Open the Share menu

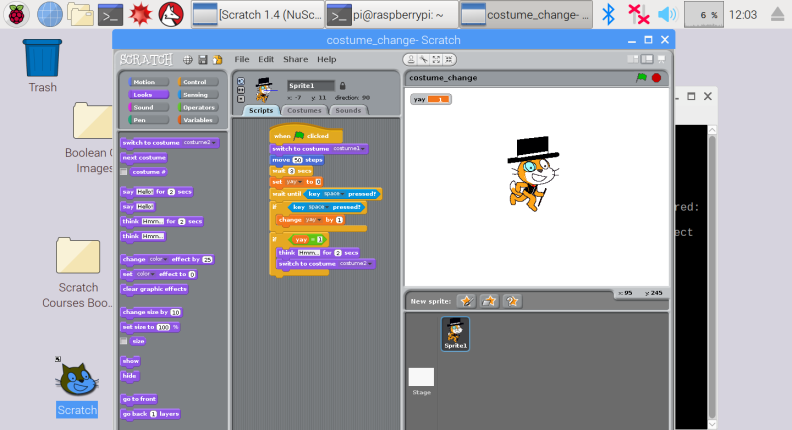point(295,59)
